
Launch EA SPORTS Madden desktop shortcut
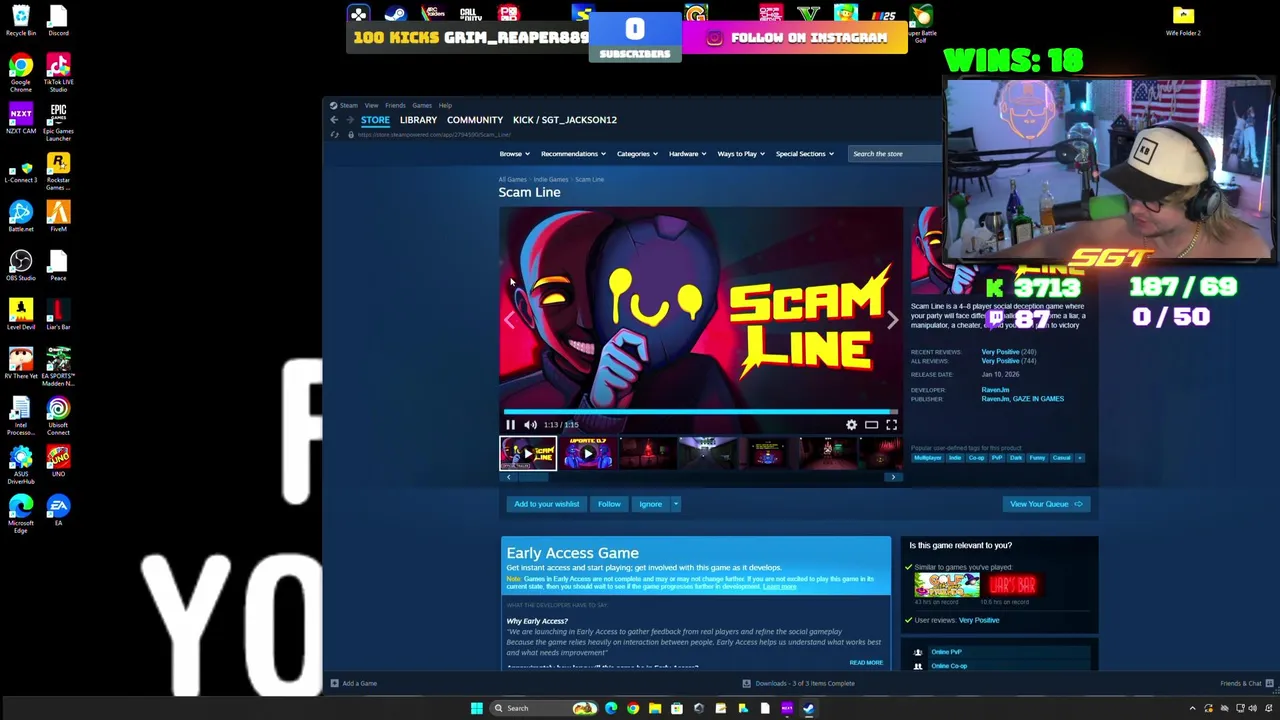pyautogui.click(x=58, y=367)
